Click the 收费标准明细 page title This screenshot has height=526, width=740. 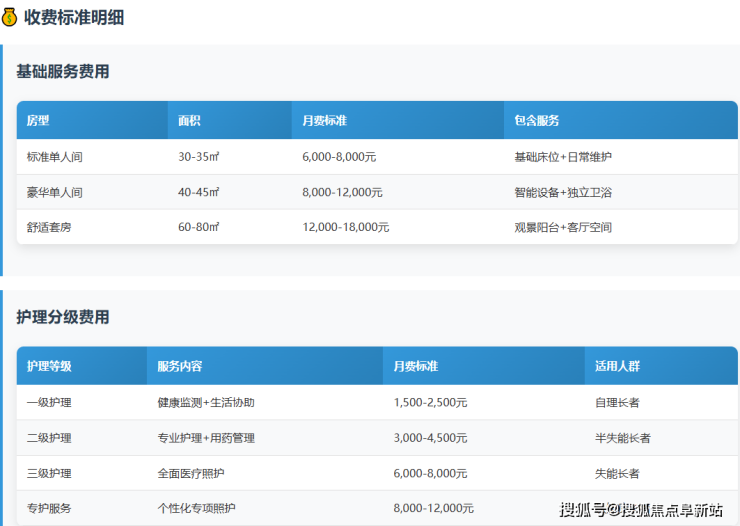[x=74, y=17]
